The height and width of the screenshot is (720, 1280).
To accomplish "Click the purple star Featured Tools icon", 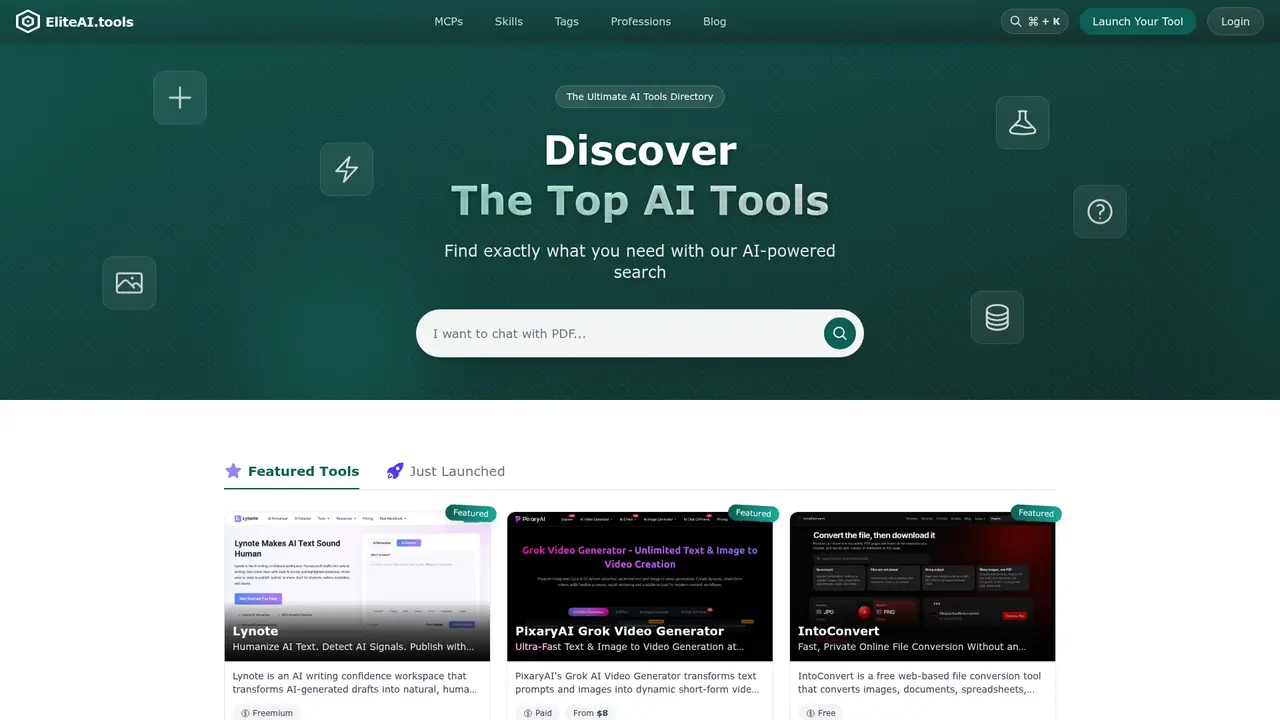I will pyautogui.click(x=233, y=471).
